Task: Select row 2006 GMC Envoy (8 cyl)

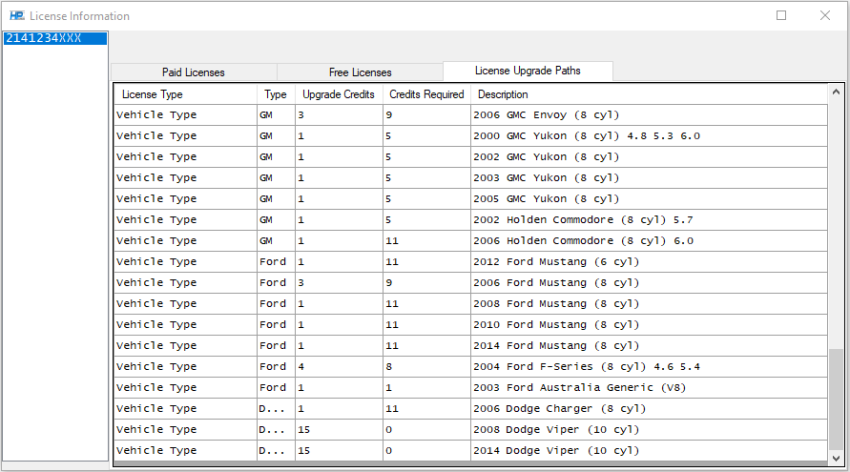Action: pyautogui.click(x=471, y=115)
